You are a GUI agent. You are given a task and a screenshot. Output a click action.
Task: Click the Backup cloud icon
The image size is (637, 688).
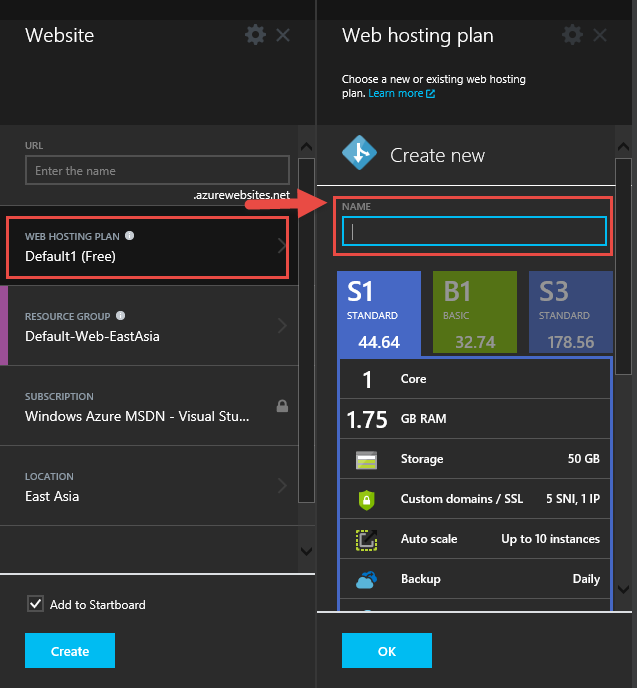pyautogui.click(x=366, y=580)
